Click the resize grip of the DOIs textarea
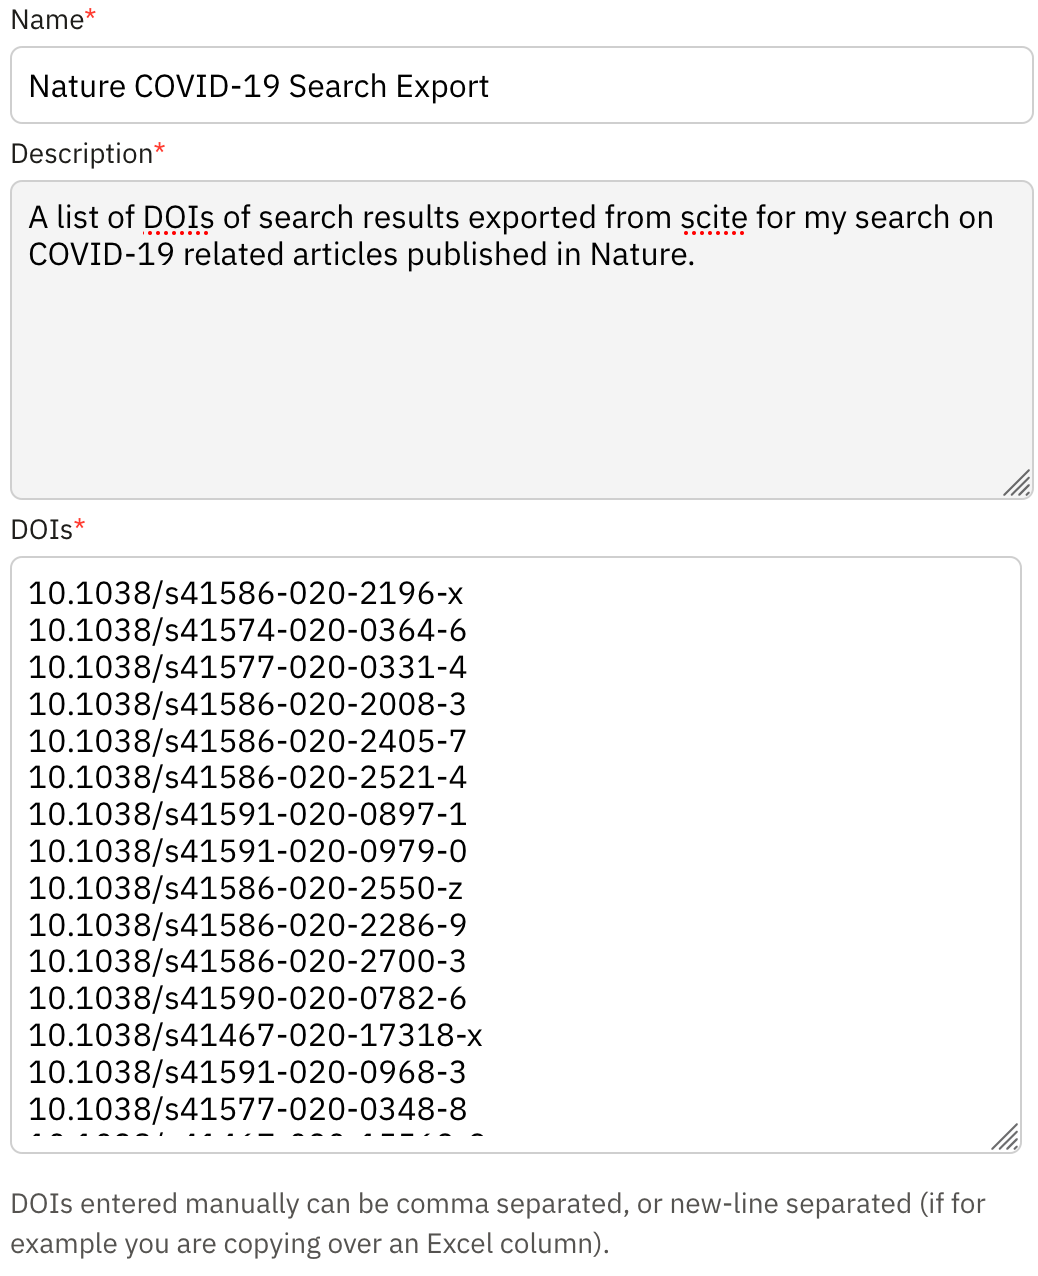The image size is (1038, 1276). (x=1007, y=1137)
